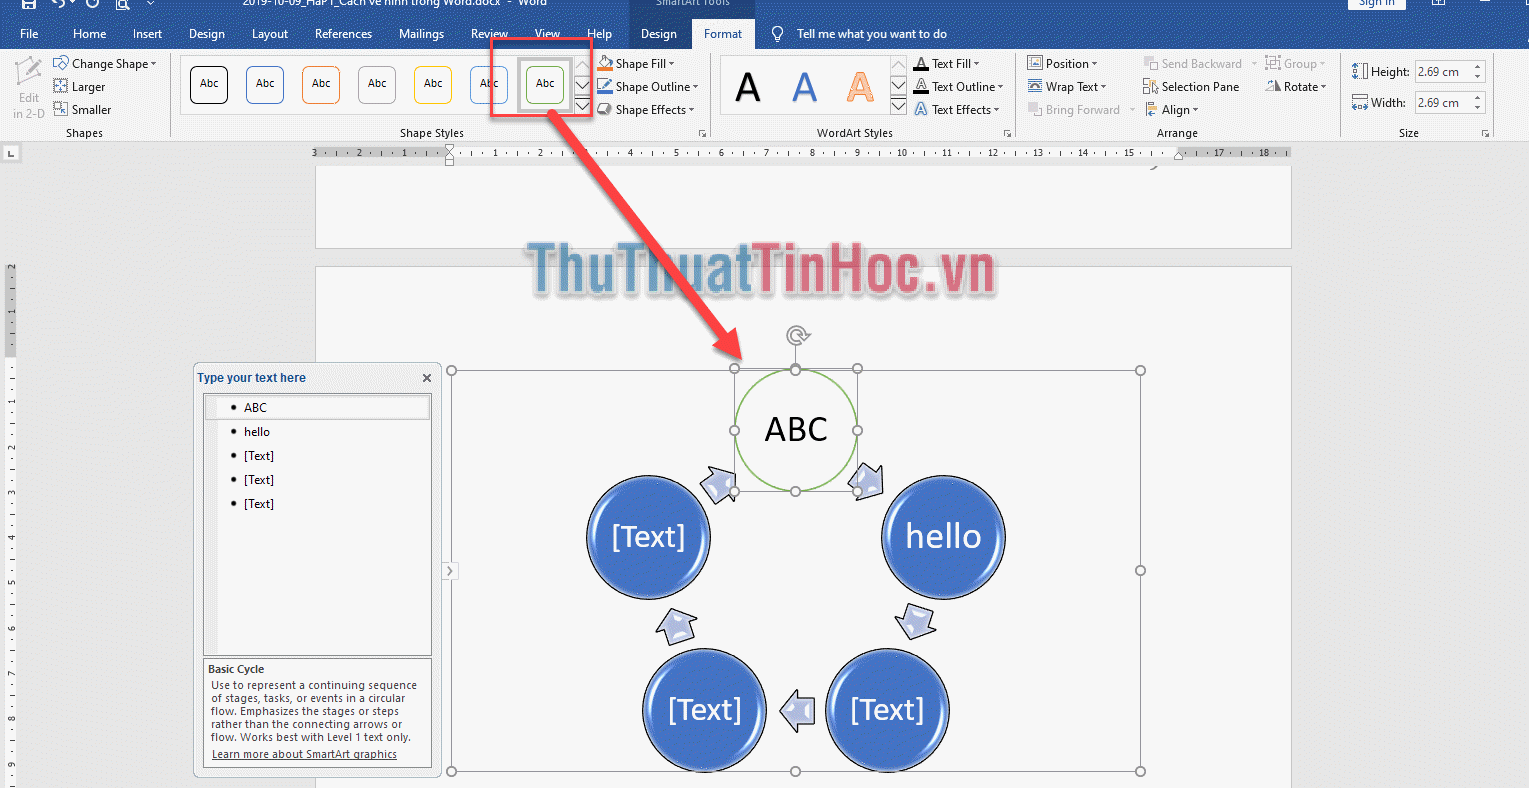The height and width of the screenshot is (788, 1529).
Task: Open the Text Fill menu
Action: point(947,63)
